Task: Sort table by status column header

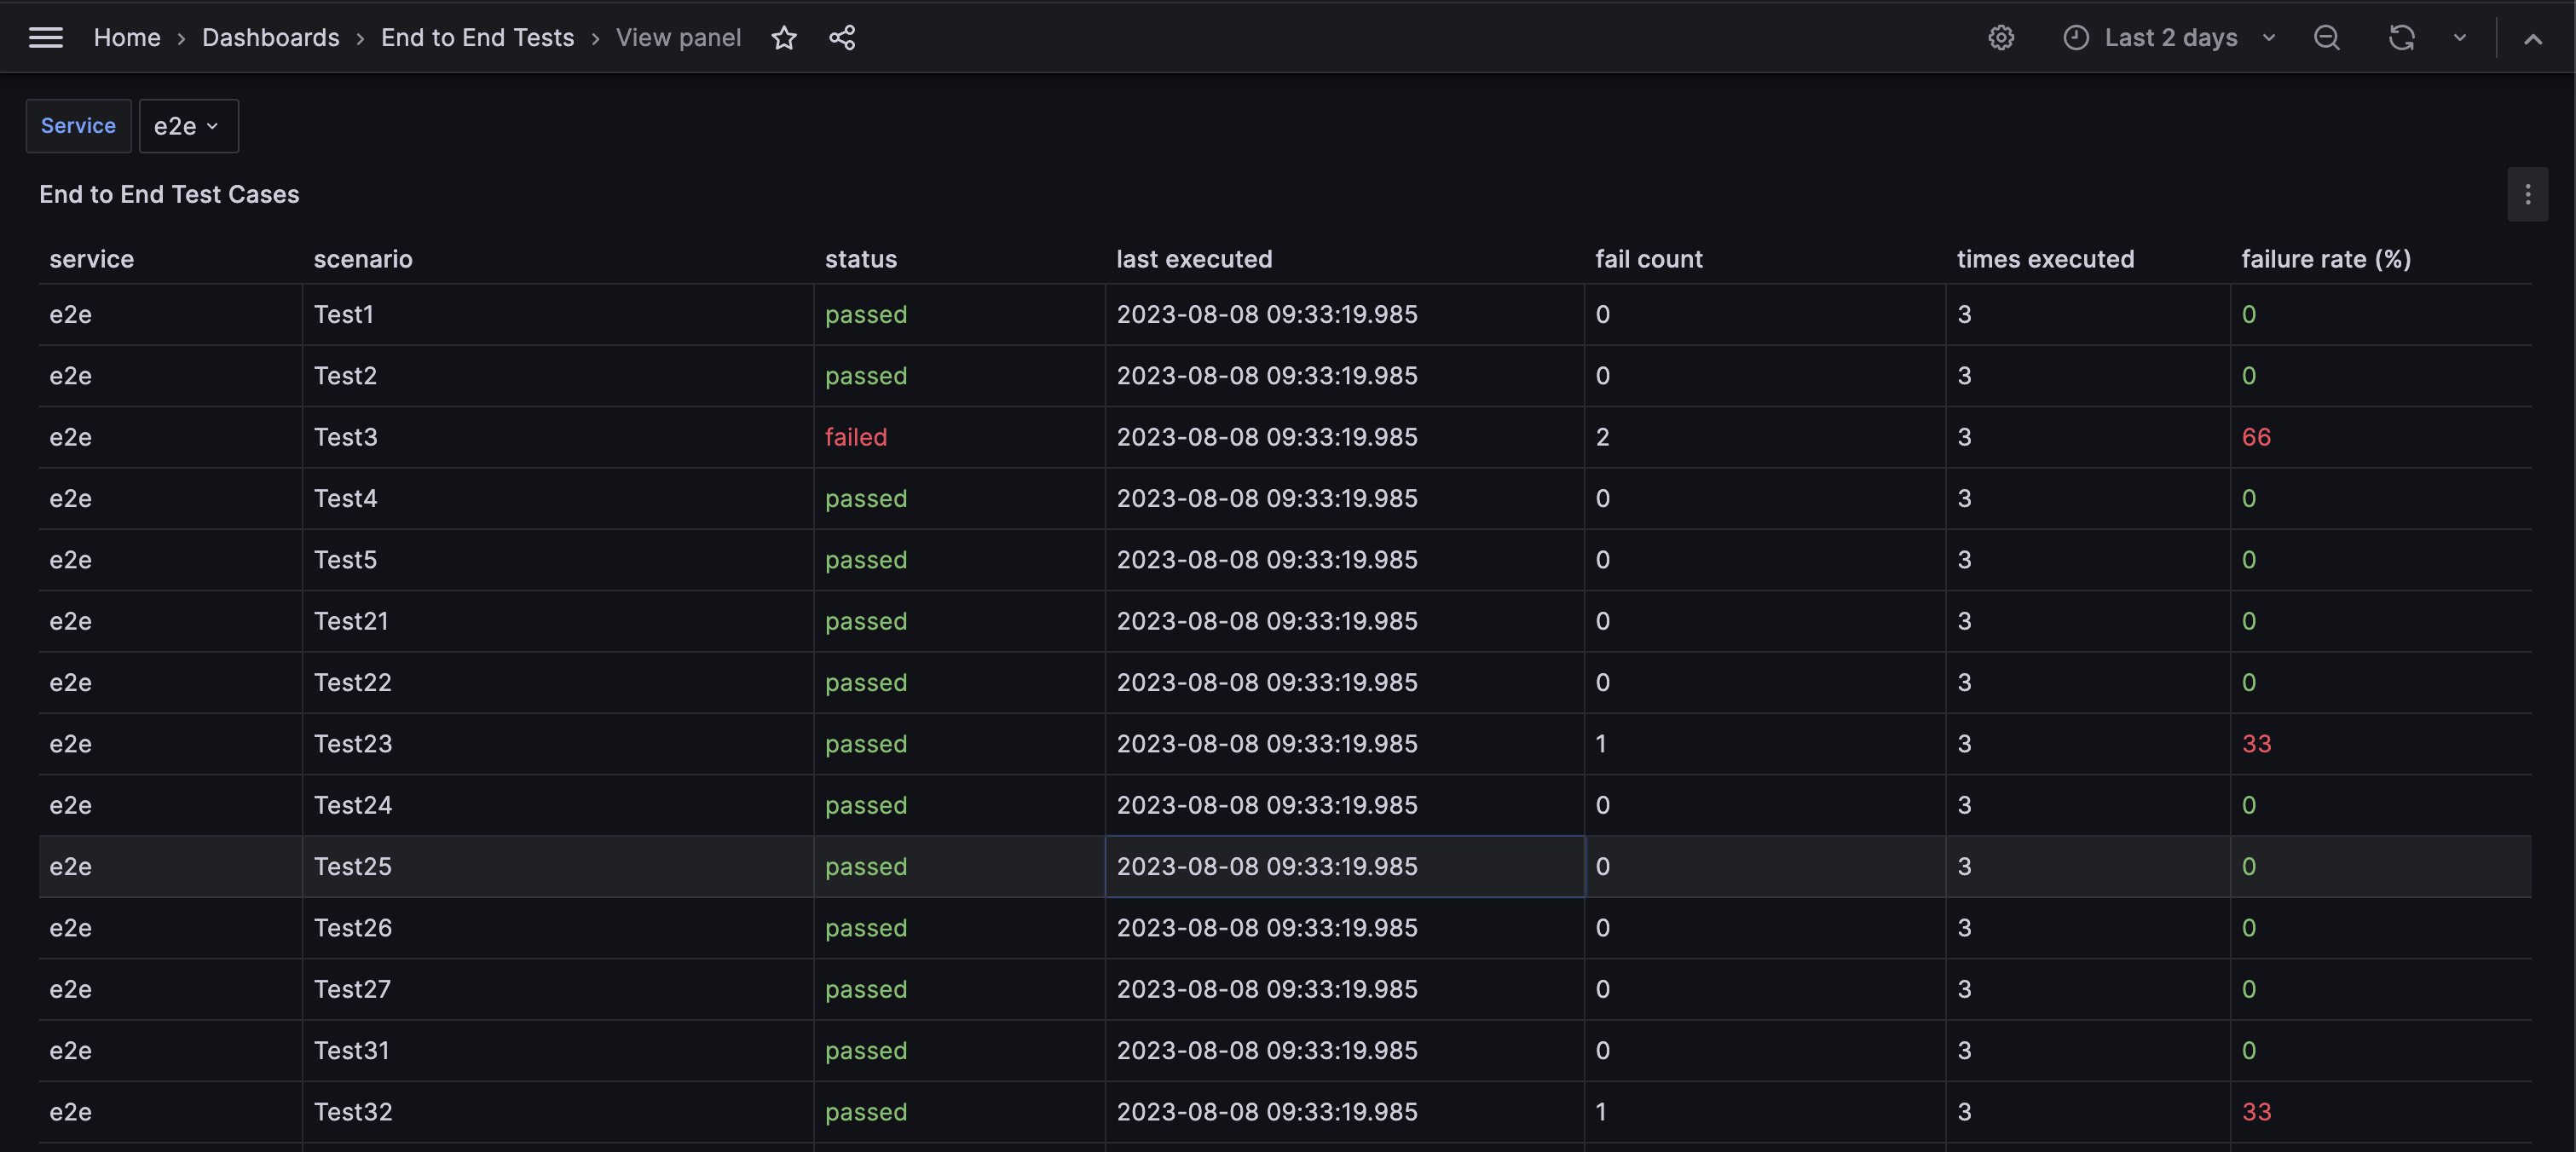Action: pos(860,259)
